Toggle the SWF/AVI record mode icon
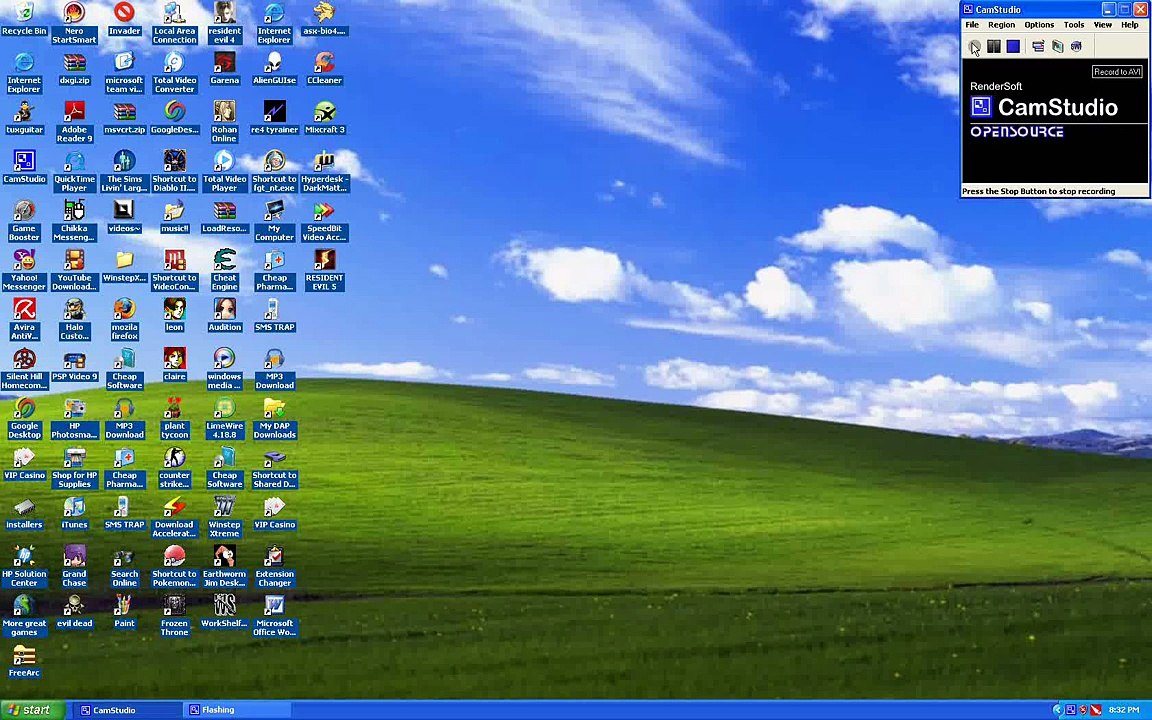 point(1076,46)
